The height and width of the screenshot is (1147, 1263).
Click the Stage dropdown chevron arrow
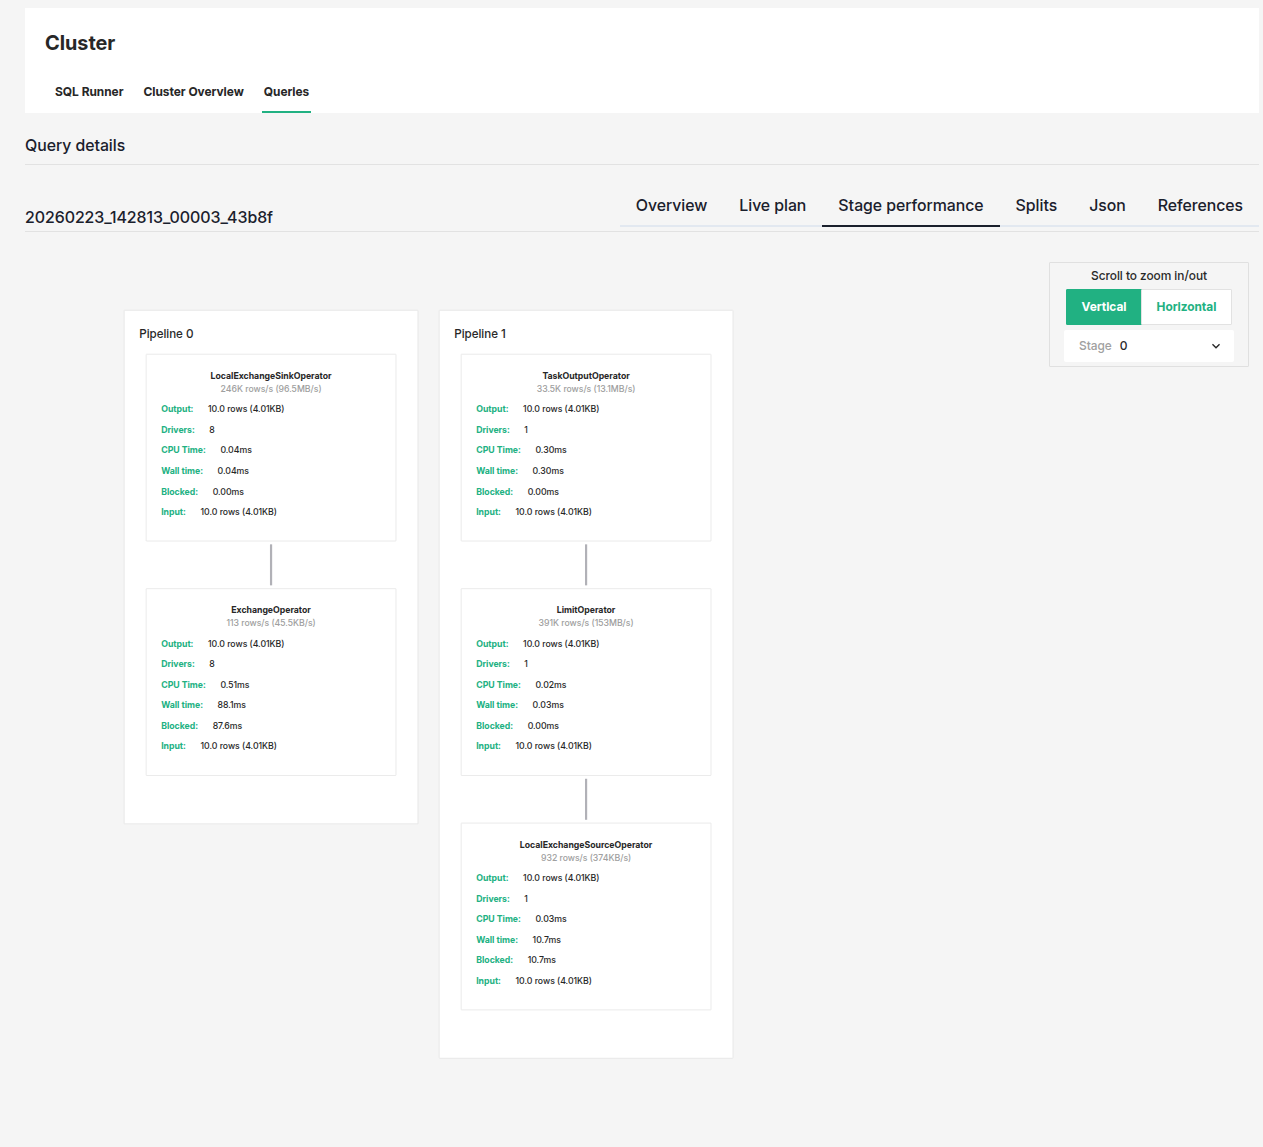click(1217, 345)
